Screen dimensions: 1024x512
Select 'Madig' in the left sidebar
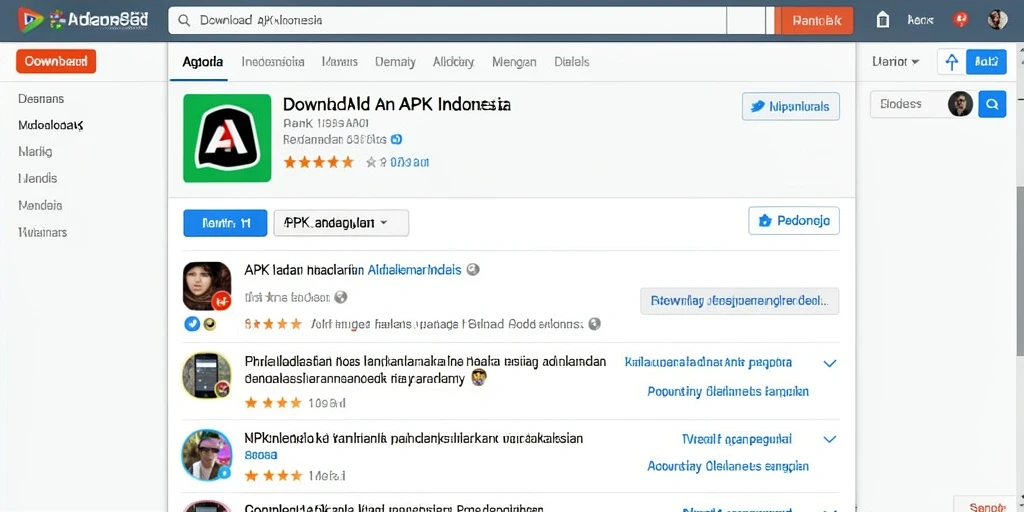click(35, 152)
